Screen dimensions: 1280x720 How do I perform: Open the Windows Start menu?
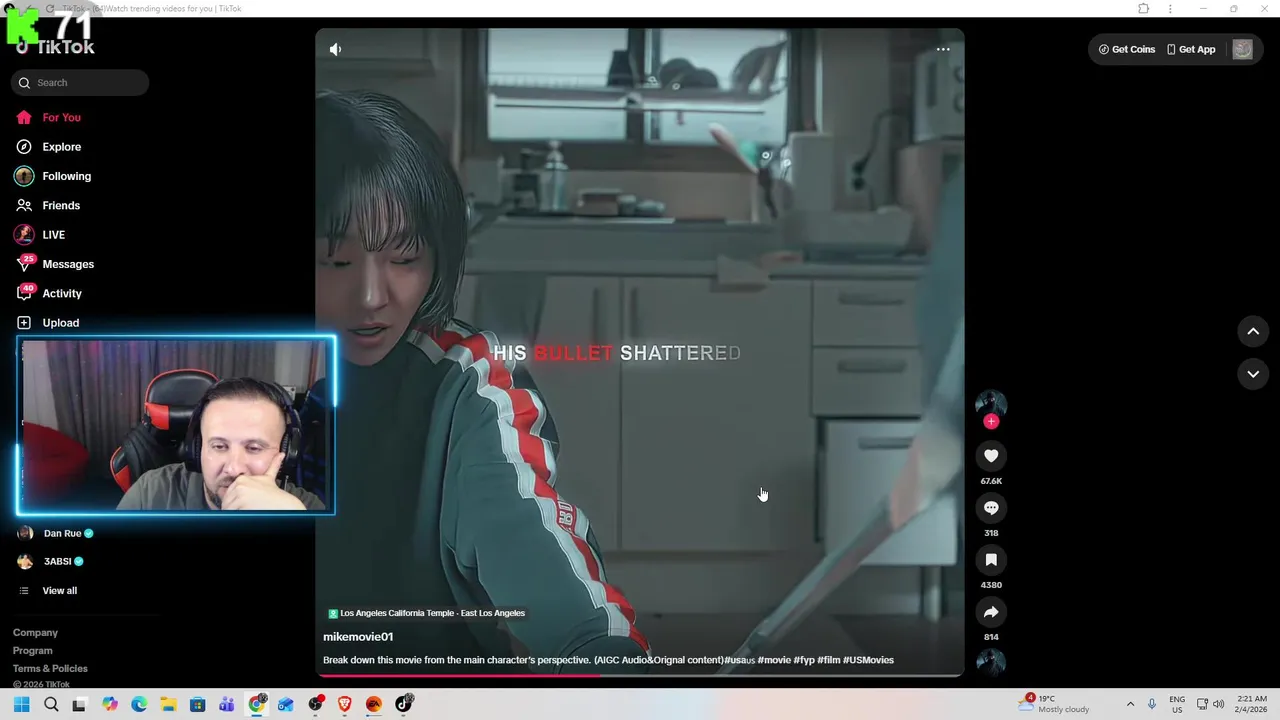point(22,704)
